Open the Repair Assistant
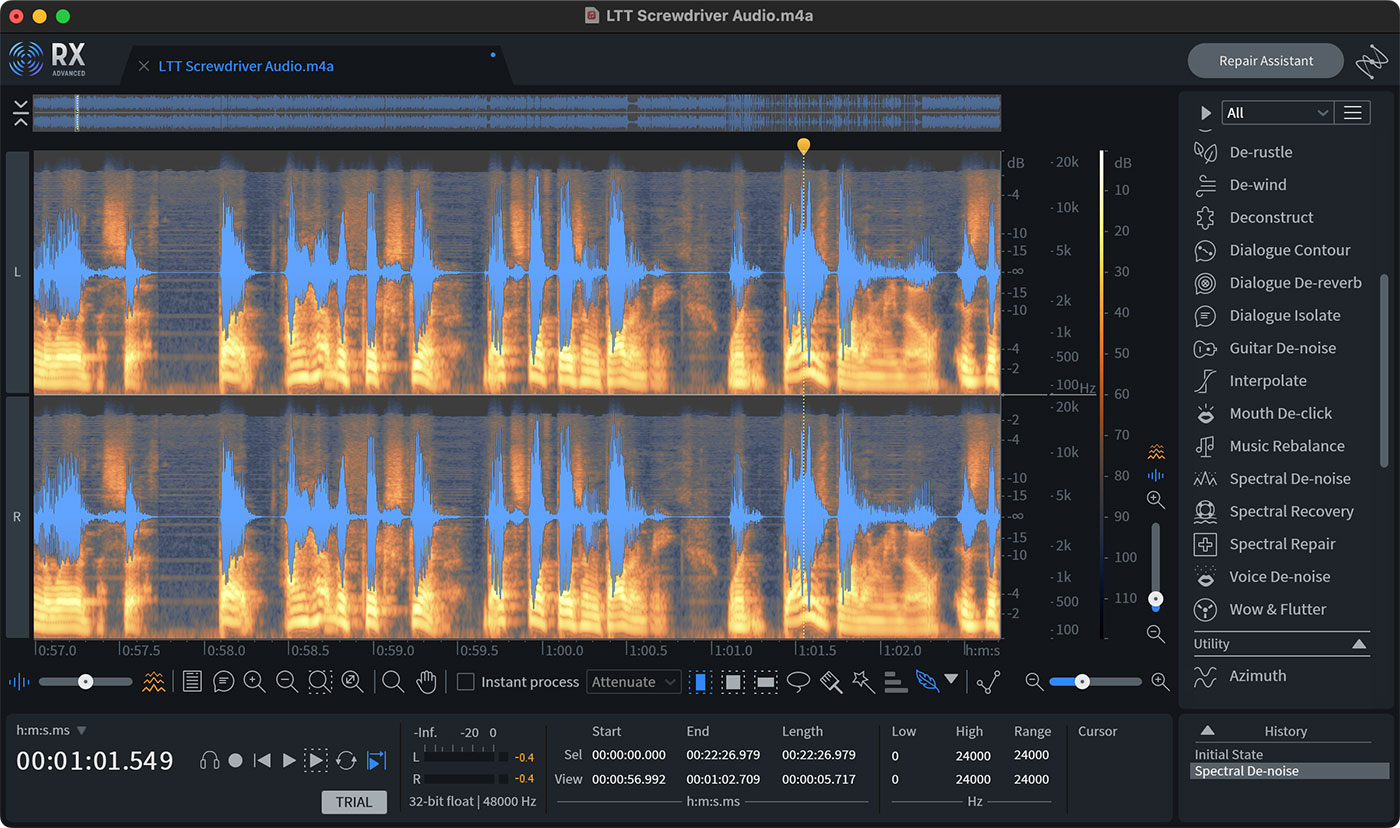 [x=1265, y=61]
